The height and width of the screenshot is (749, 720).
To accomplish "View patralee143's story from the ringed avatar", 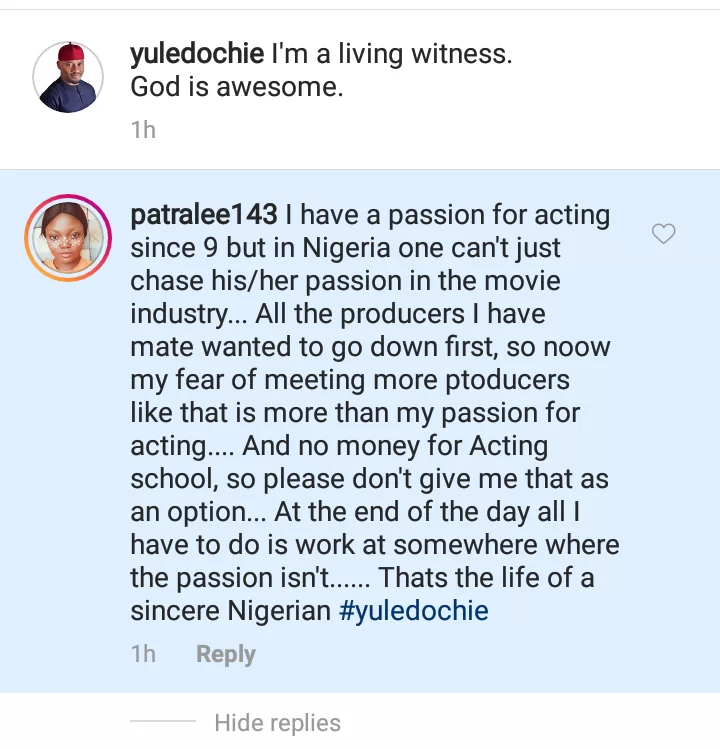I will (x=68, y=236).
